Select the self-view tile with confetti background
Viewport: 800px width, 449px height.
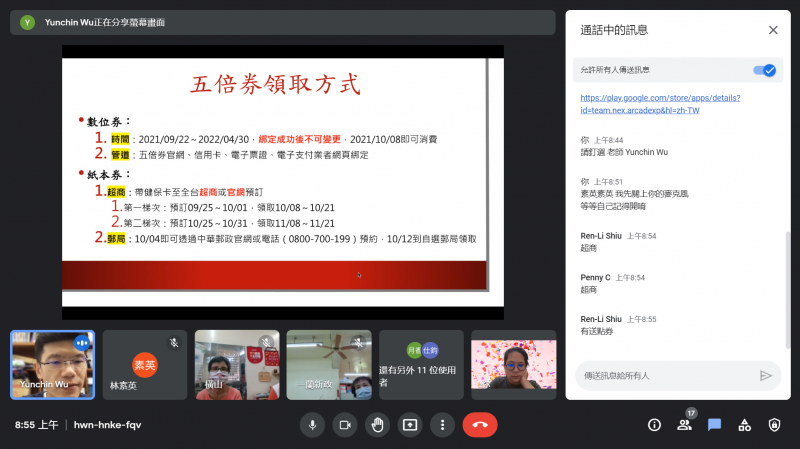514,365
